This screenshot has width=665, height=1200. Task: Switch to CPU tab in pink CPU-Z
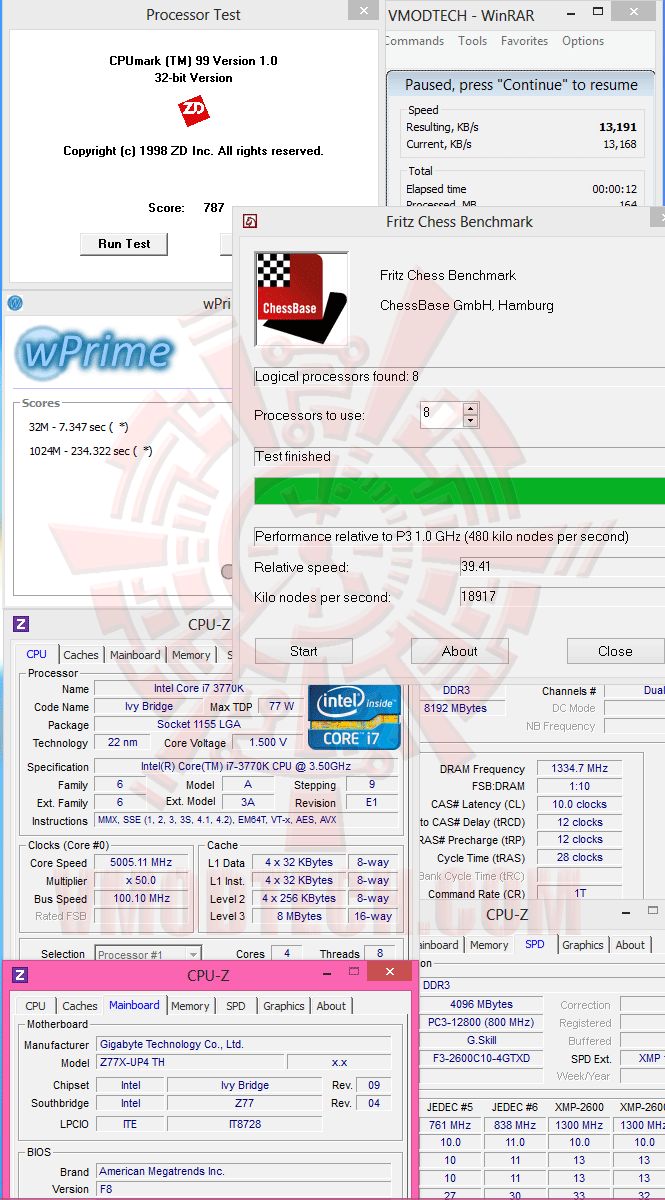35,1006
